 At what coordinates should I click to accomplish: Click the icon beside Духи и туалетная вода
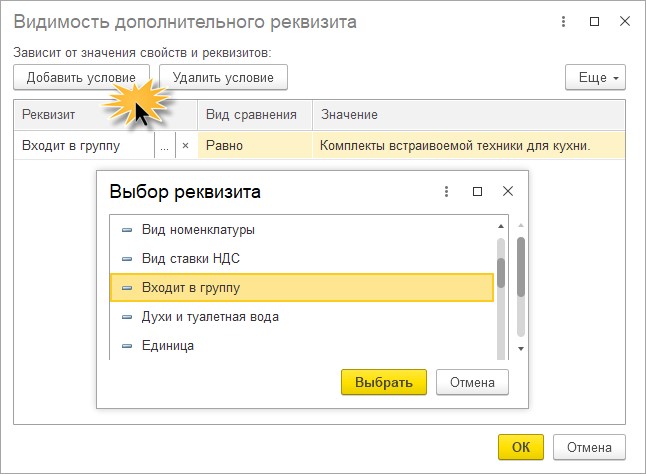(126, 317)
